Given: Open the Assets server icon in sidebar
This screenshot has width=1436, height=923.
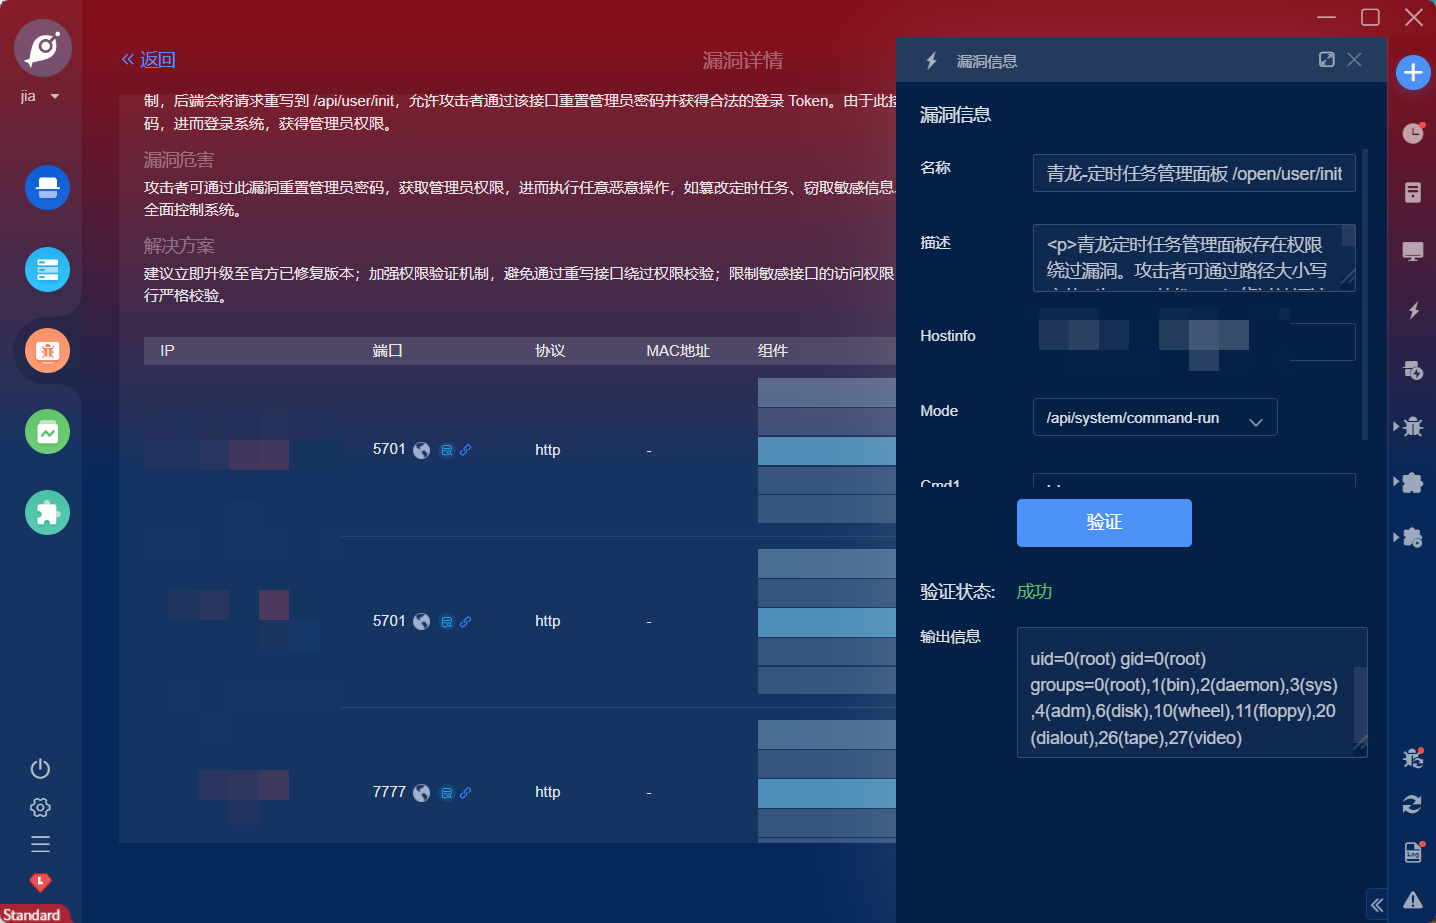Looking at the screenshot, I should [47, 270].
